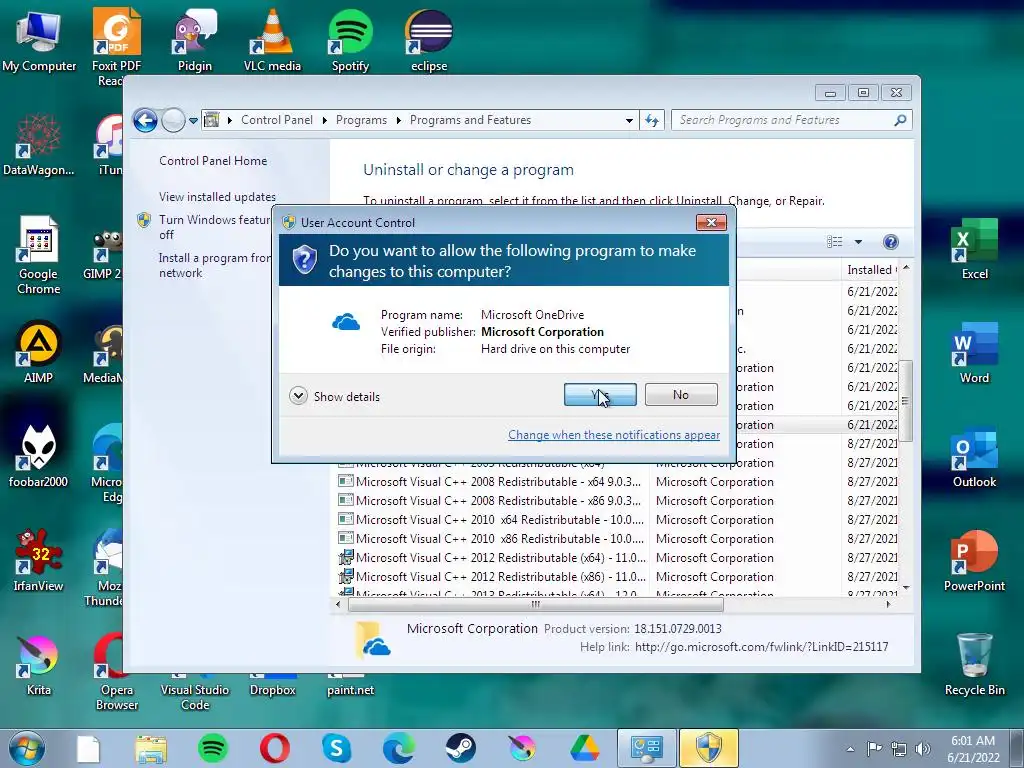Open Visual Studio Code desktop shortcut
This screenshot has width=1024, height=768.
coord(195,692)
